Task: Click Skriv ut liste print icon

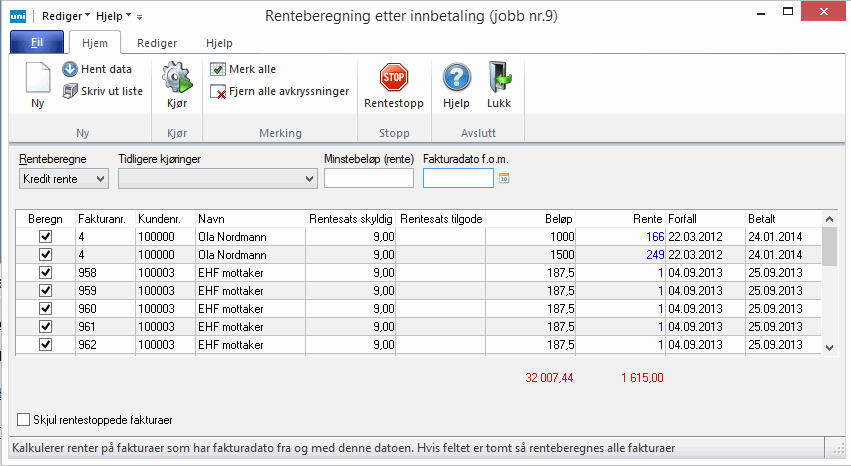Action: [70, 91]
